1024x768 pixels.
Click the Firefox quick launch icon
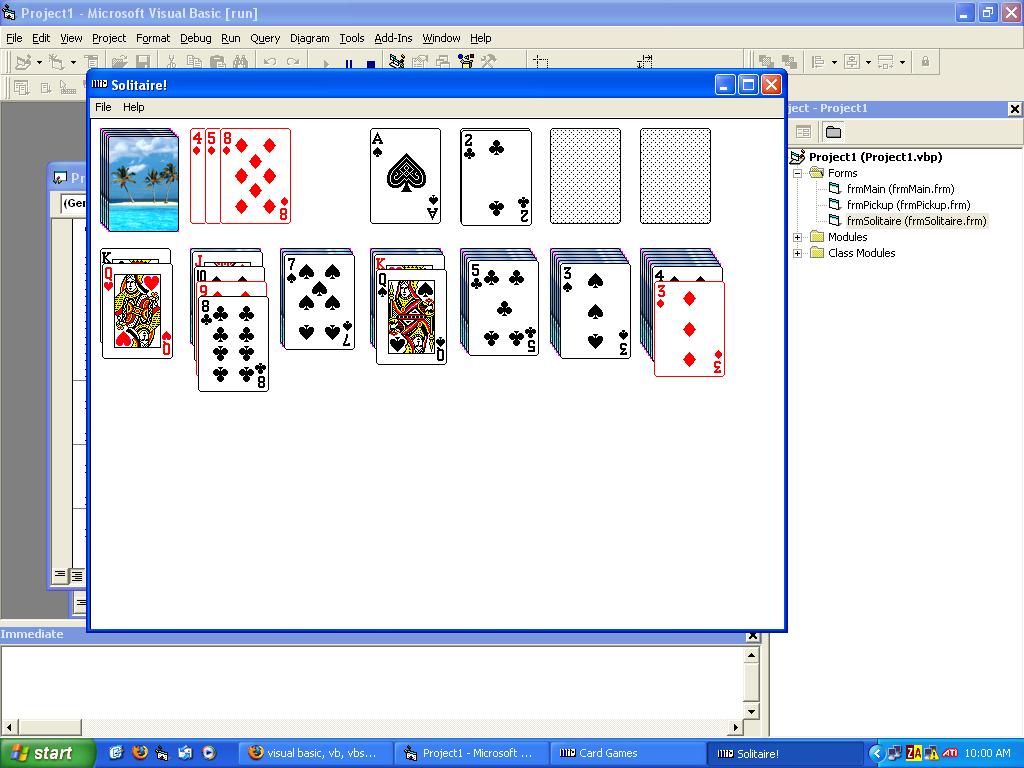(139, 753)
